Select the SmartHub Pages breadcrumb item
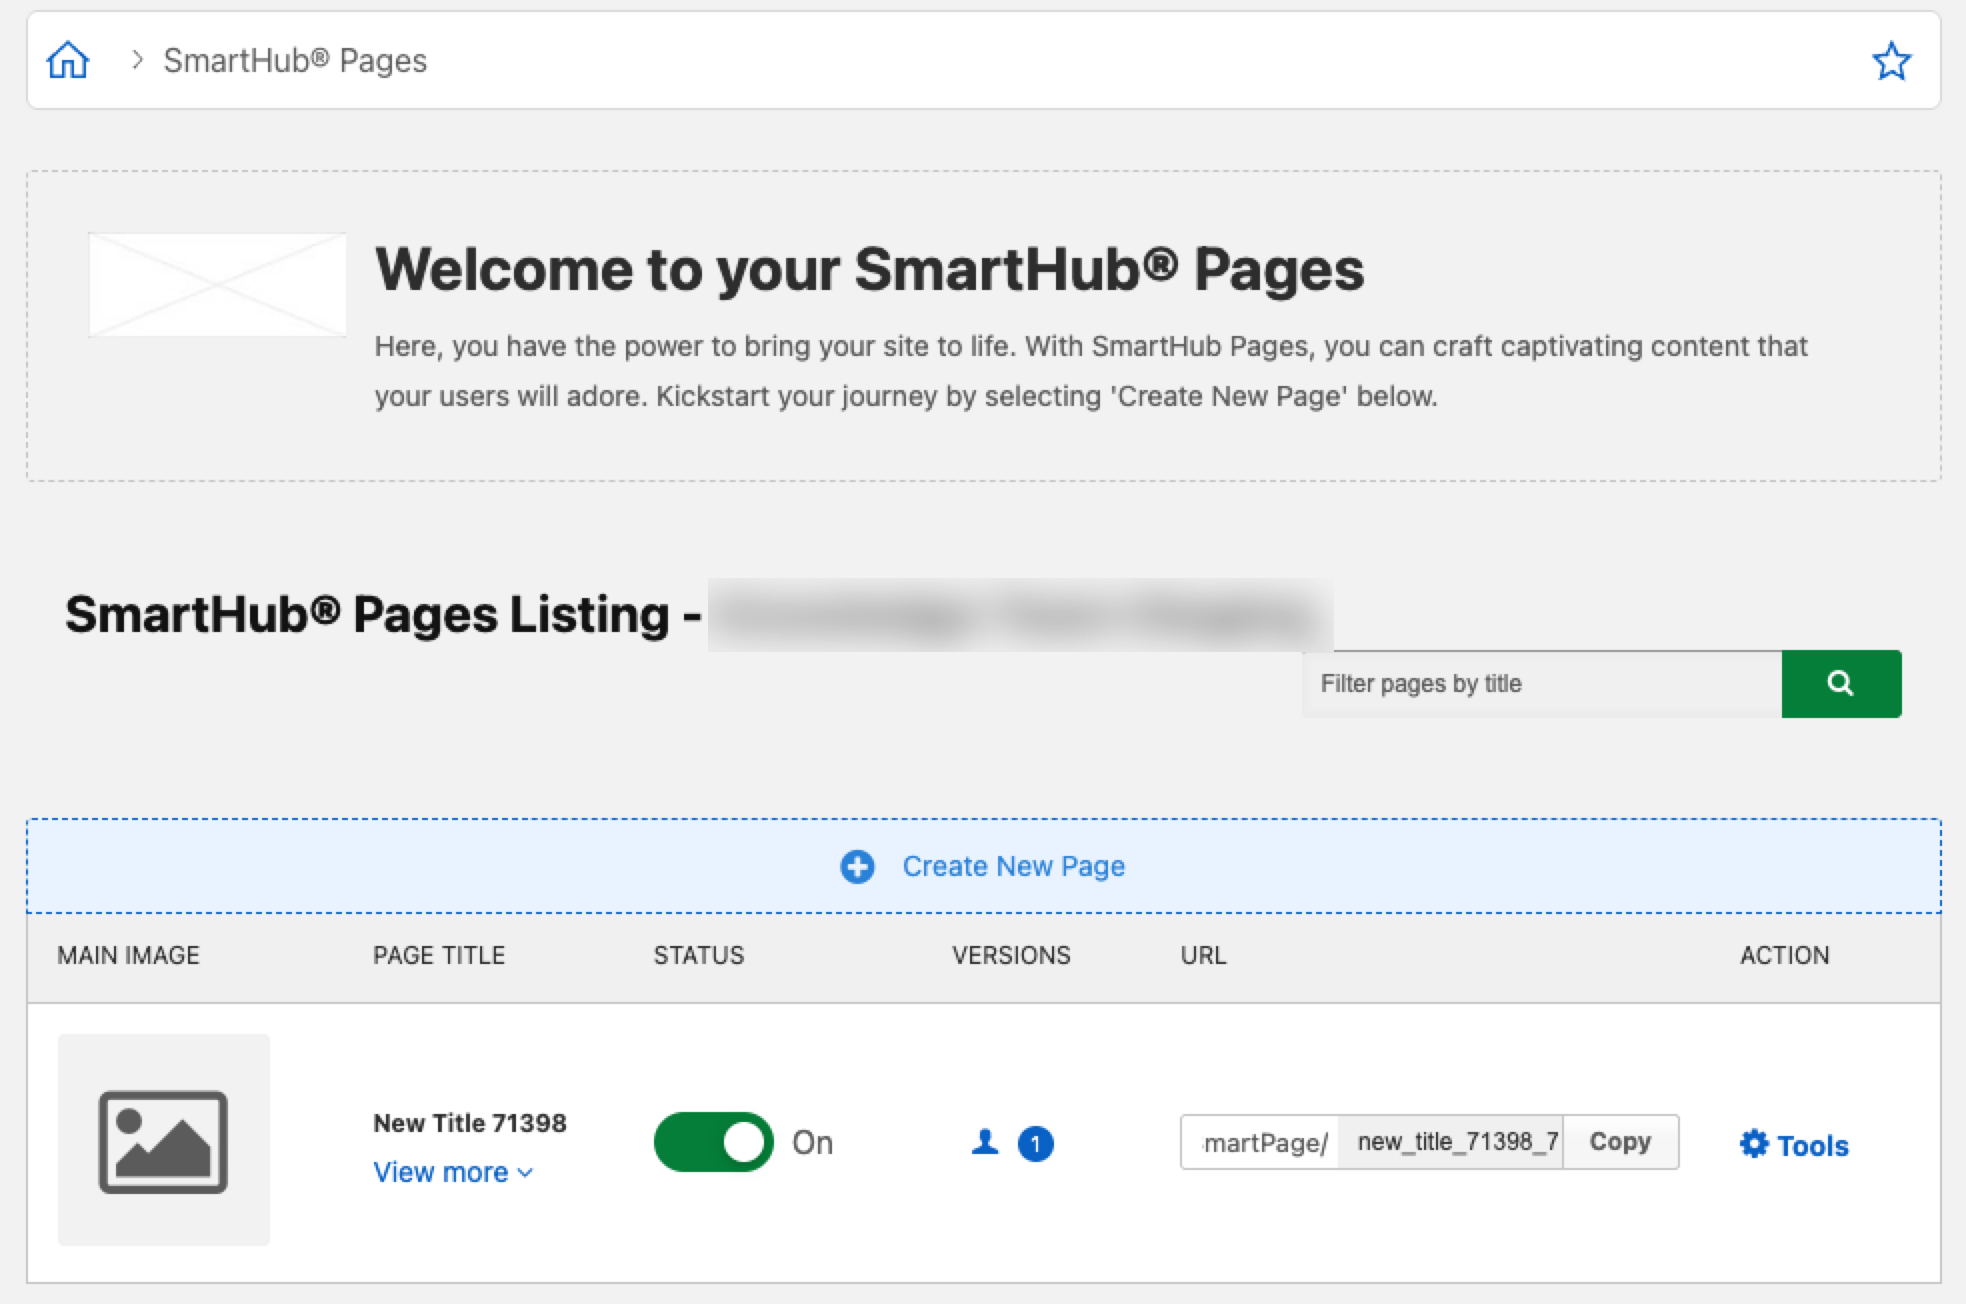This screenshot has width=1966, height=1304. pyautogui.click(x=295, y=60)
